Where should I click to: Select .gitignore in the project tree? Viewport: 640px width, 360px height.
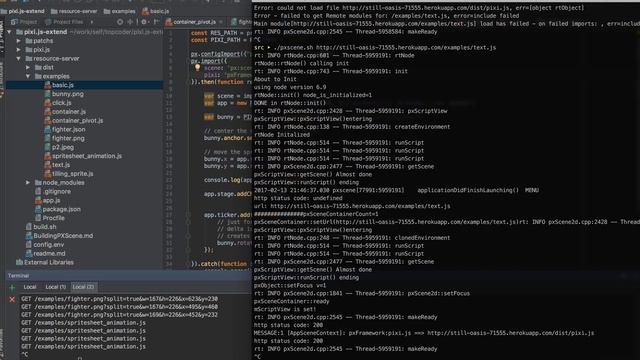pyautogui.click(x=57, y=191)
